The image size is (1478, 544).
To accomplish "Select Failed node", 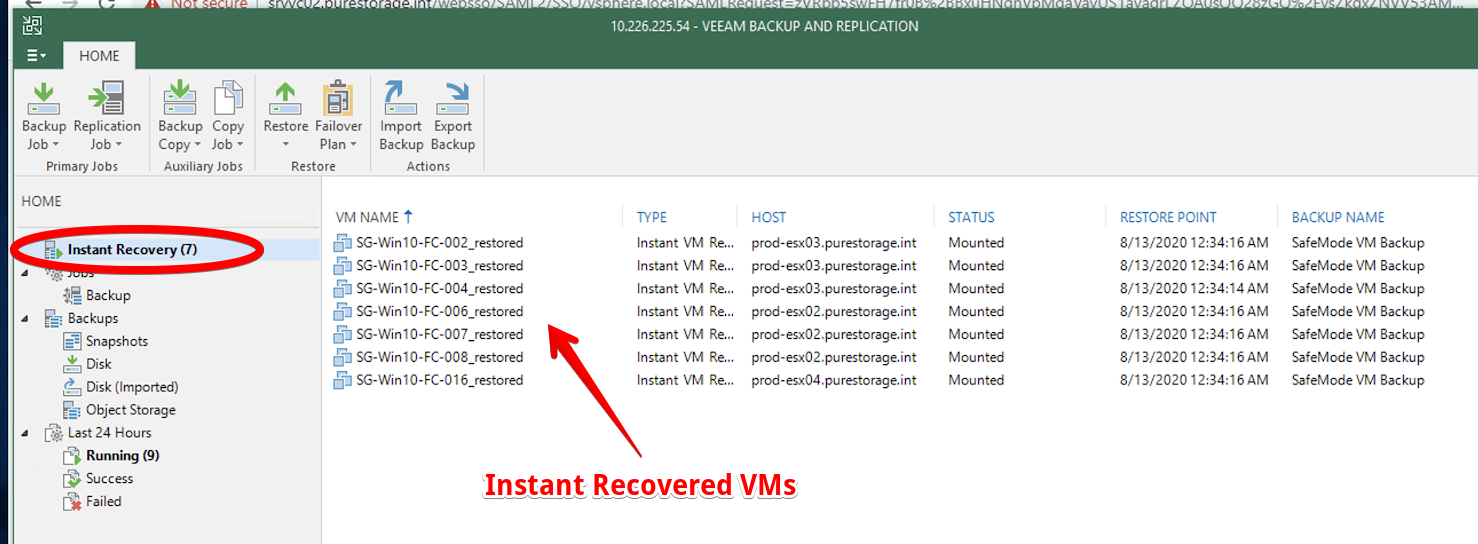I will (103, 502).
